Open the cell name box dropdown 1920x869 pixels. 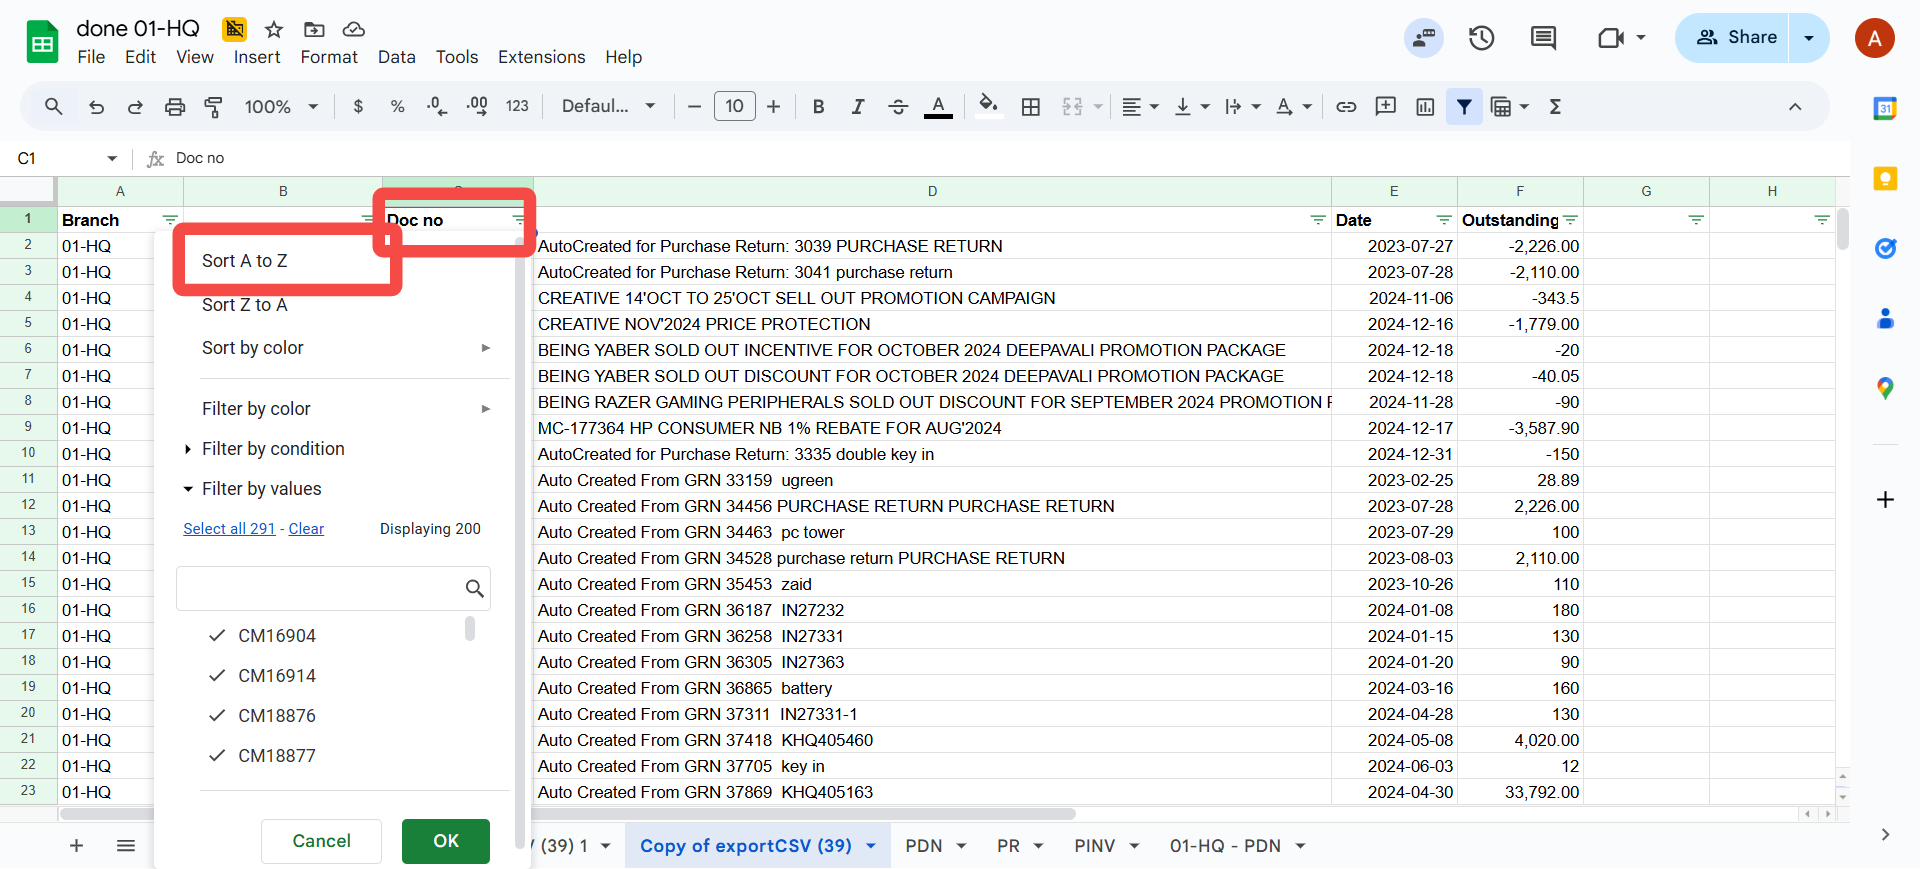112,158
